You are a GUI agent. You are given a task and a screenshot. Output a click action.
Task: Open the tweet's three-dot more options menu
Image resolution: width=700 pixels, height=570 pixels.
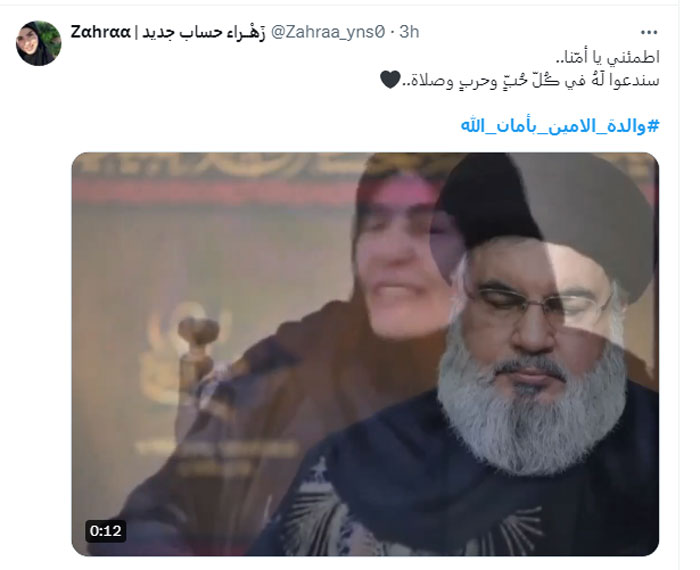649,32
